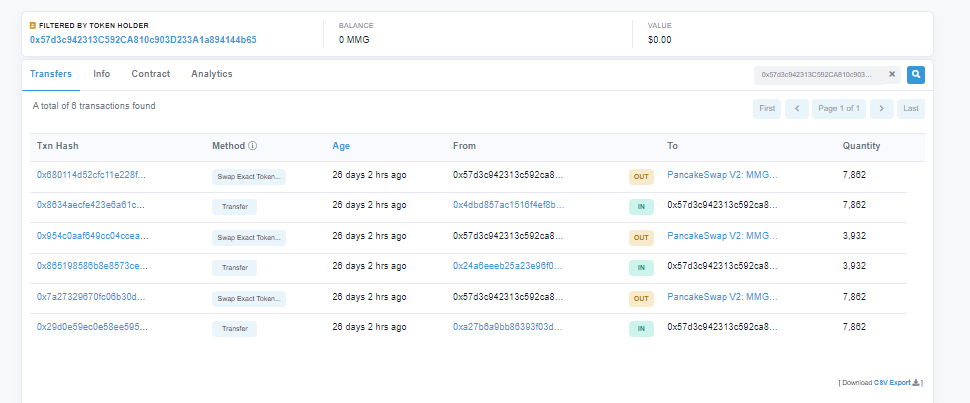Image resolution: width=970 pixels, height=403 pixels.
Task: Click the CSV Export download icon
Action: tap(916, 383)
